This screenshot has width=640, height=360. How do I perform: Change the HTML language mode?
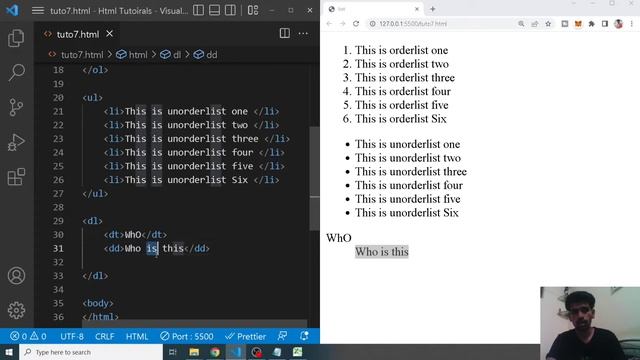click(x=137, y=336)
